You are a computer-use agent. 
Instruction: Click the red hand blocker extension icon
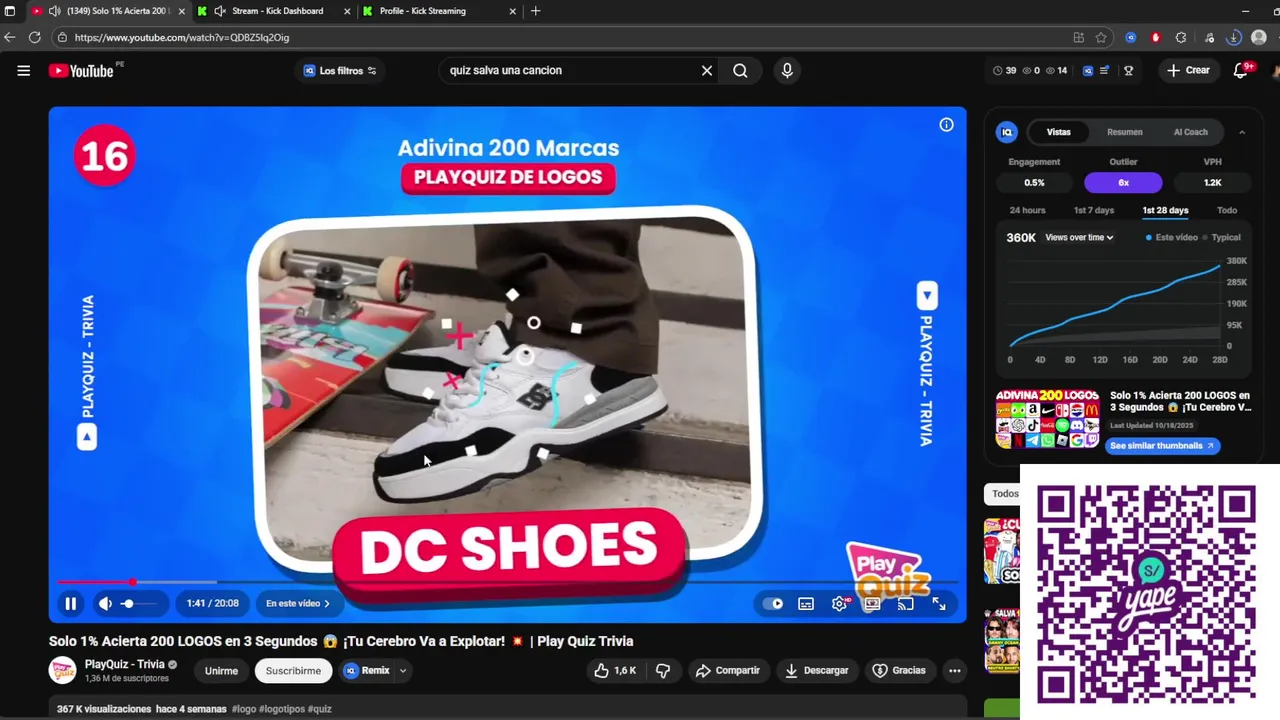(x=1156, y=37)
